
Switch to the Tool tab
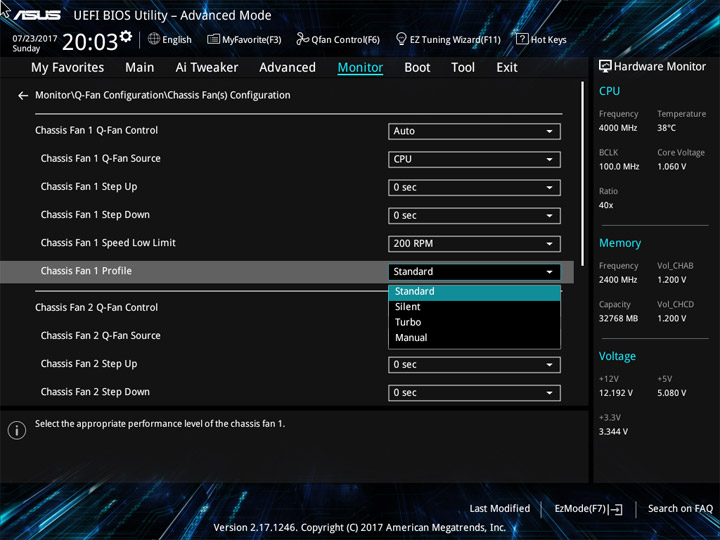(463, 68)
